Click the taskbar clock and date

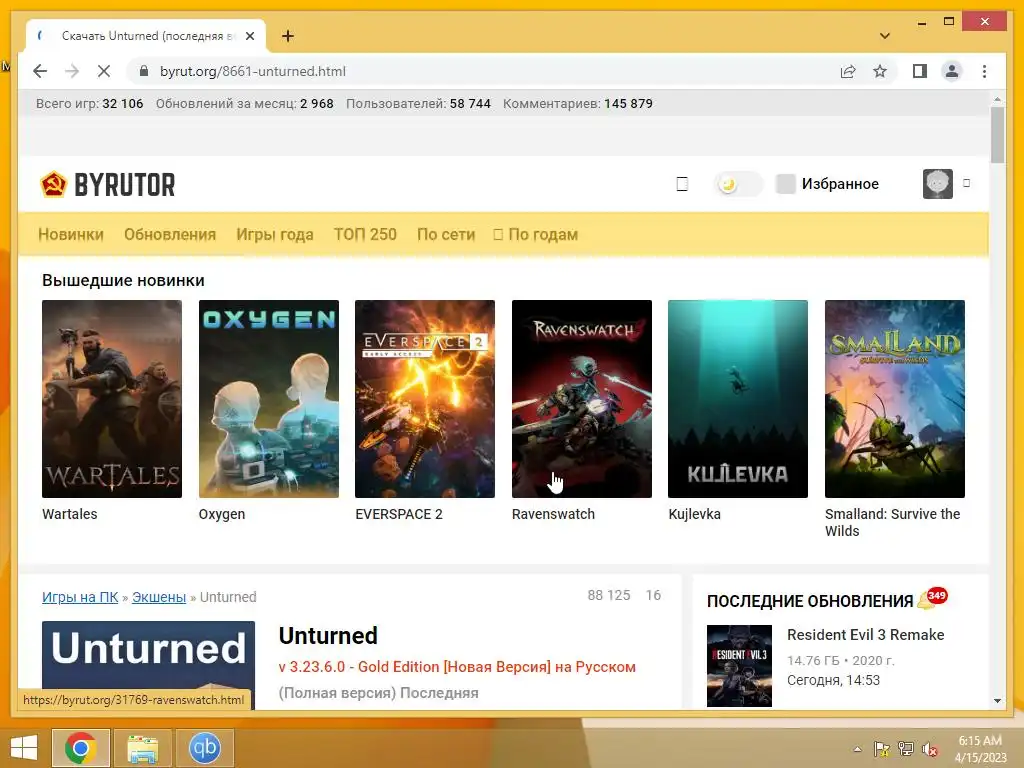(980, 749)
